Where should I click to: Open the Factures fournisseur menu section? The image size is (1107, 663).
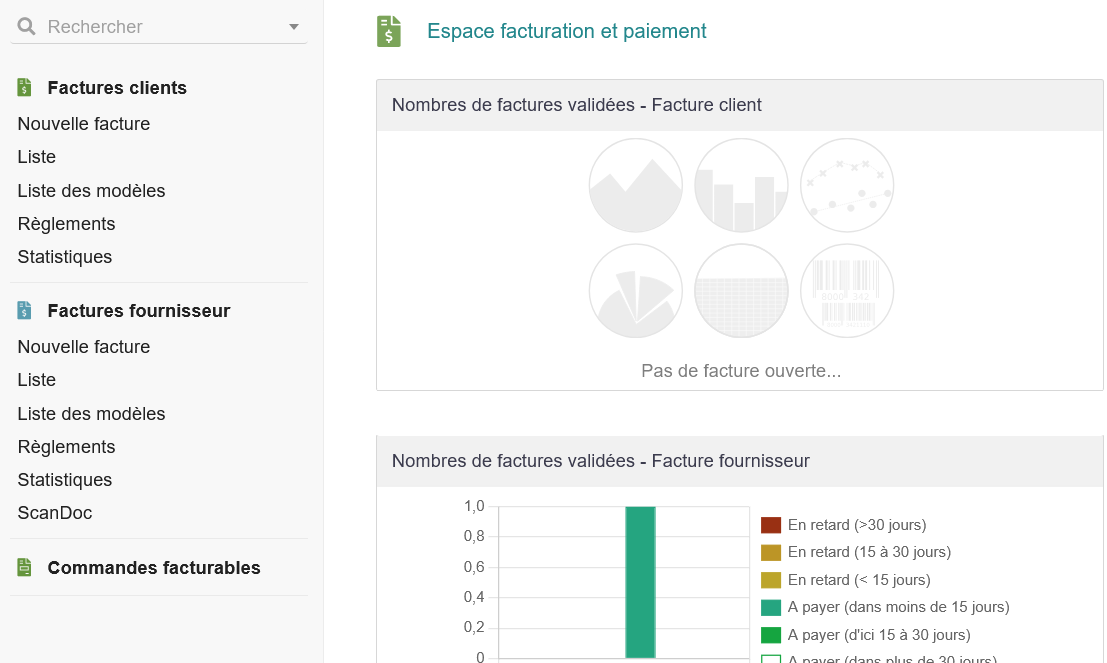139,311
